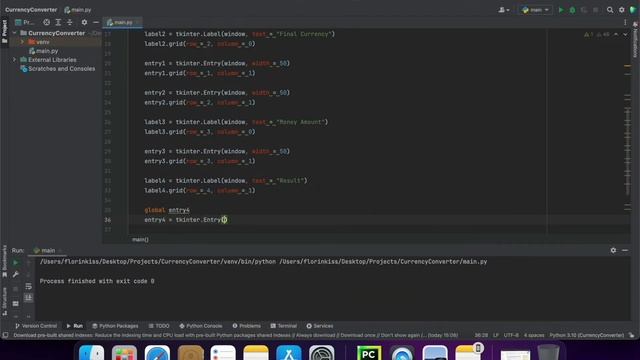Collapse all in Project panel toolbar
The image size is (640, 360).
(x=69, y=22)
